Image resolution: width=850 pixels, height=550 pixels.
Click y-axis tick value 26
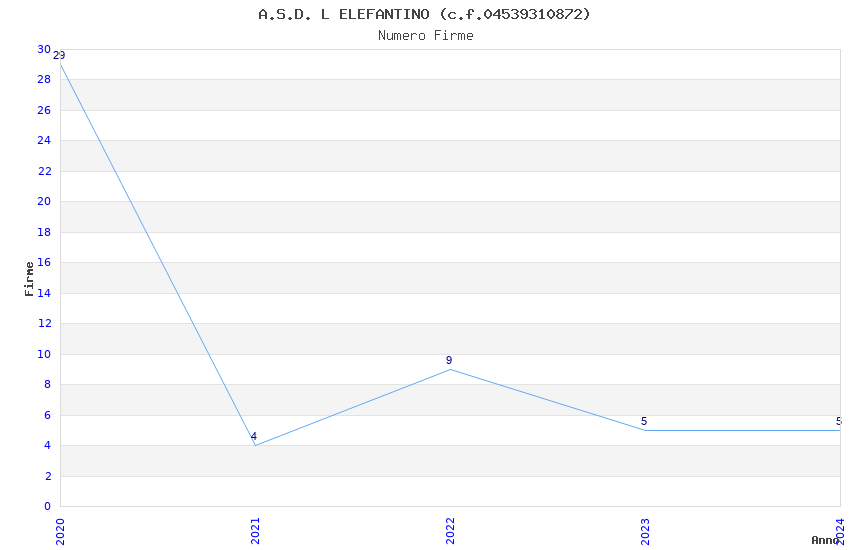tap(44, 111)
